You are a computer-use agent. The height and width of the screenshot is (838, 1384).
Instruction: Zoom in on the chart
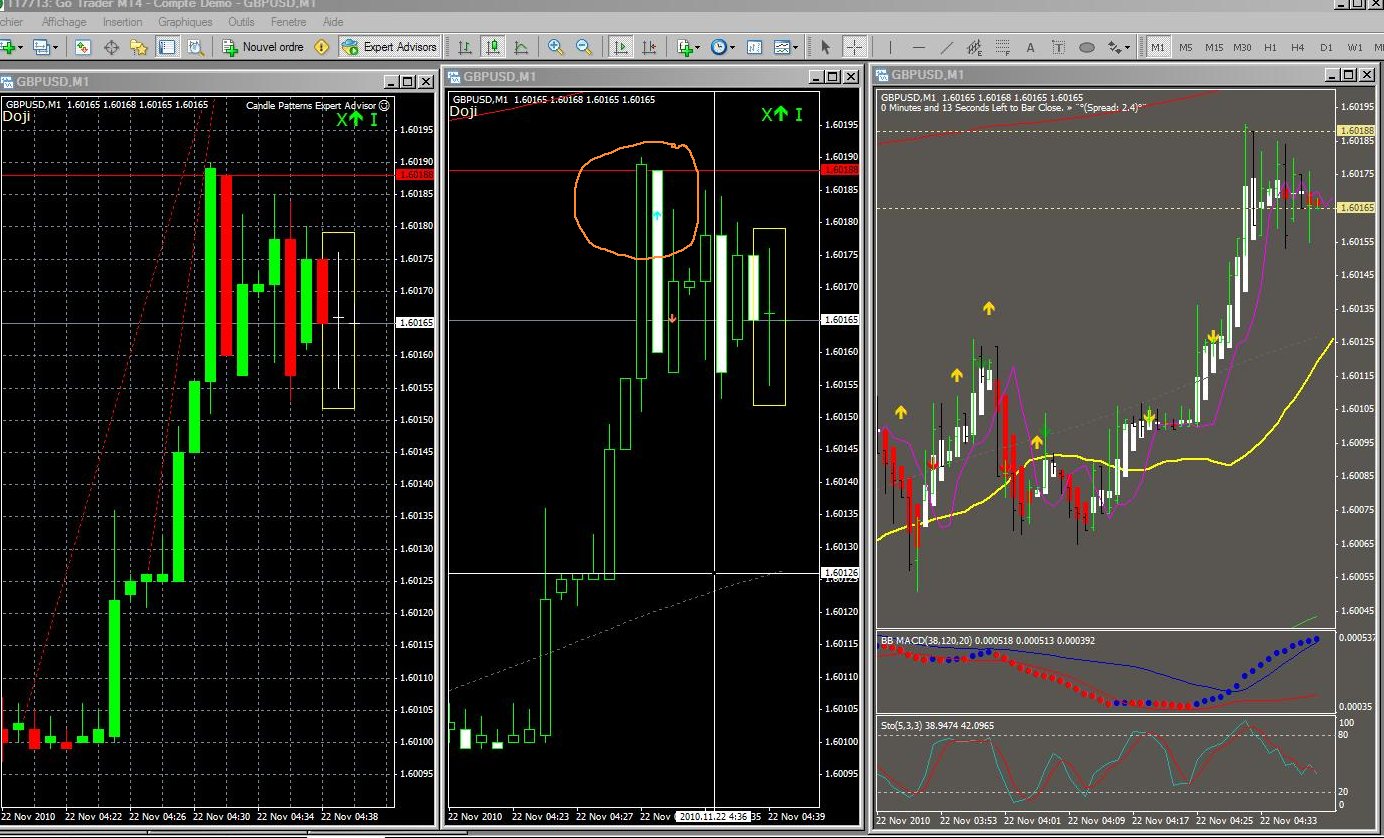coord(556,47)
